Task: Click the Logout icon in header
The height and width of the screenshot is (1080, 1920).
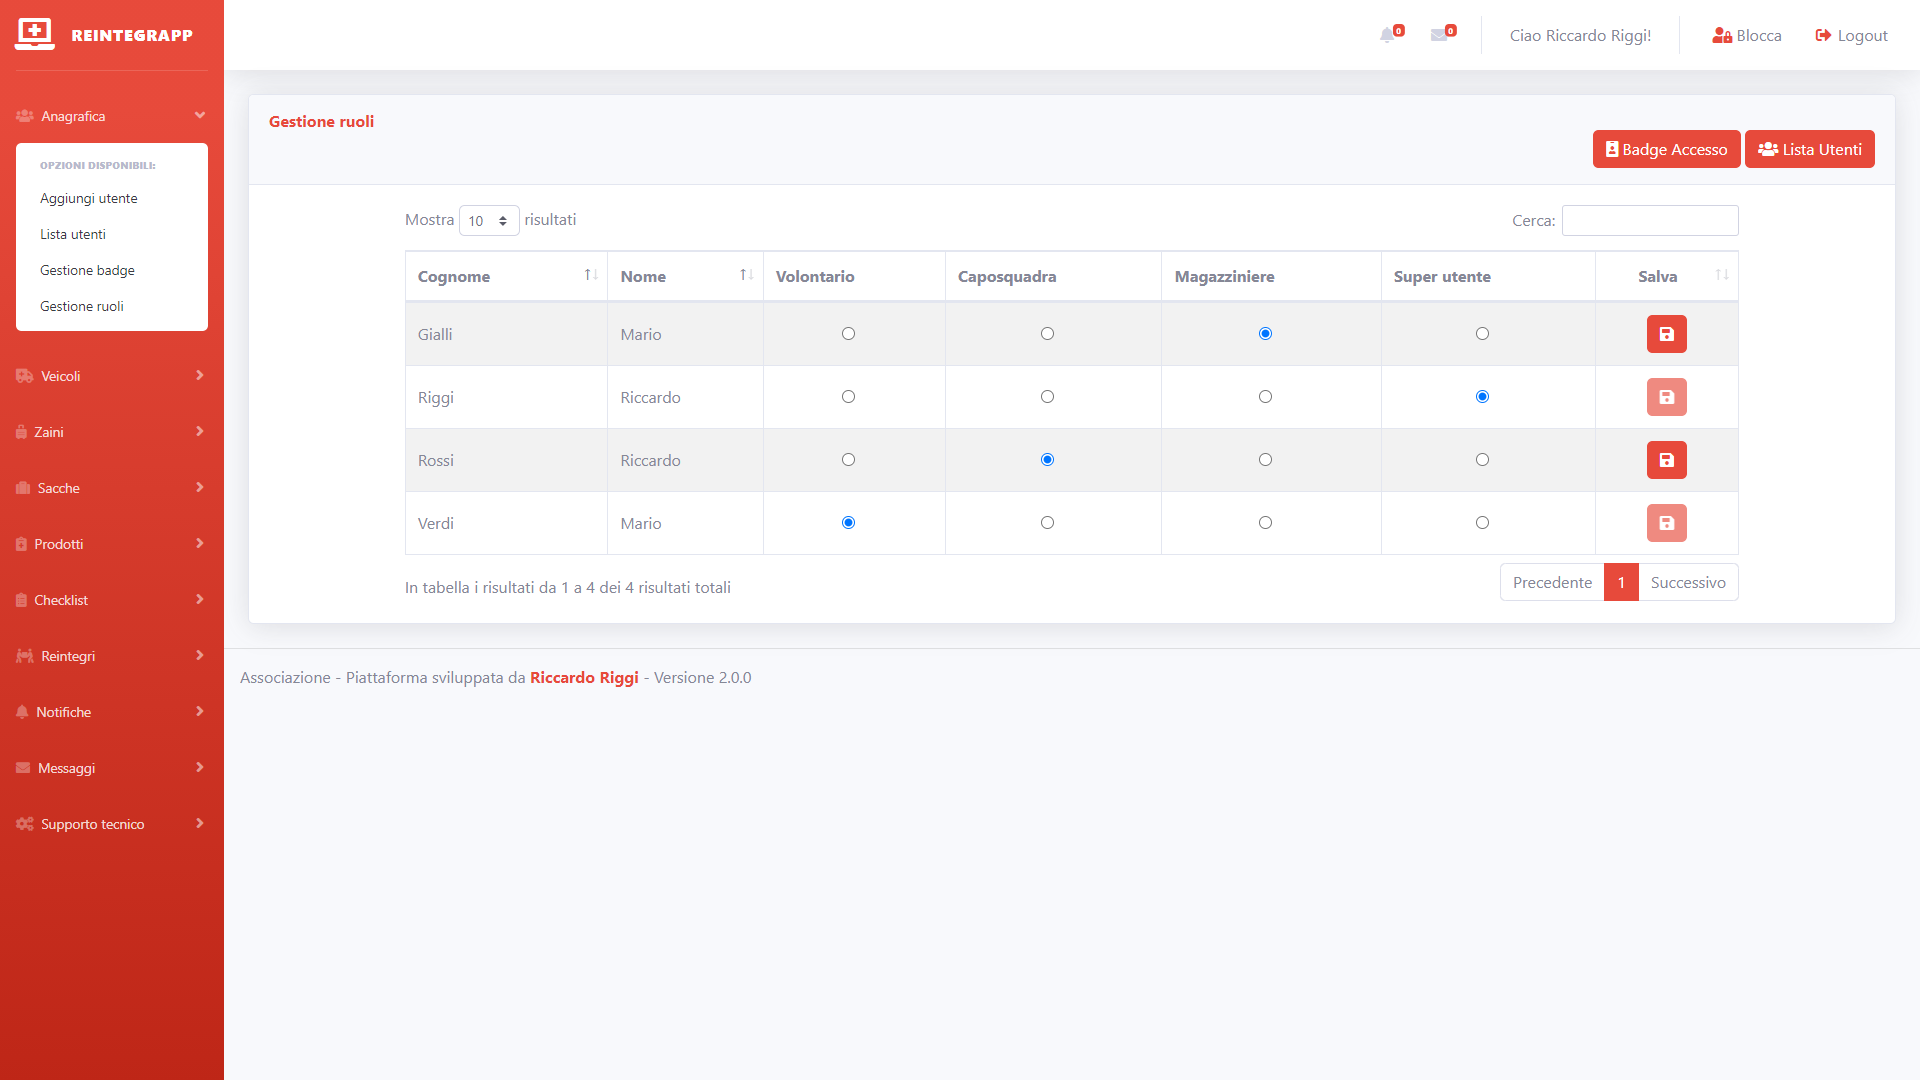Action: coord(1823,36)
